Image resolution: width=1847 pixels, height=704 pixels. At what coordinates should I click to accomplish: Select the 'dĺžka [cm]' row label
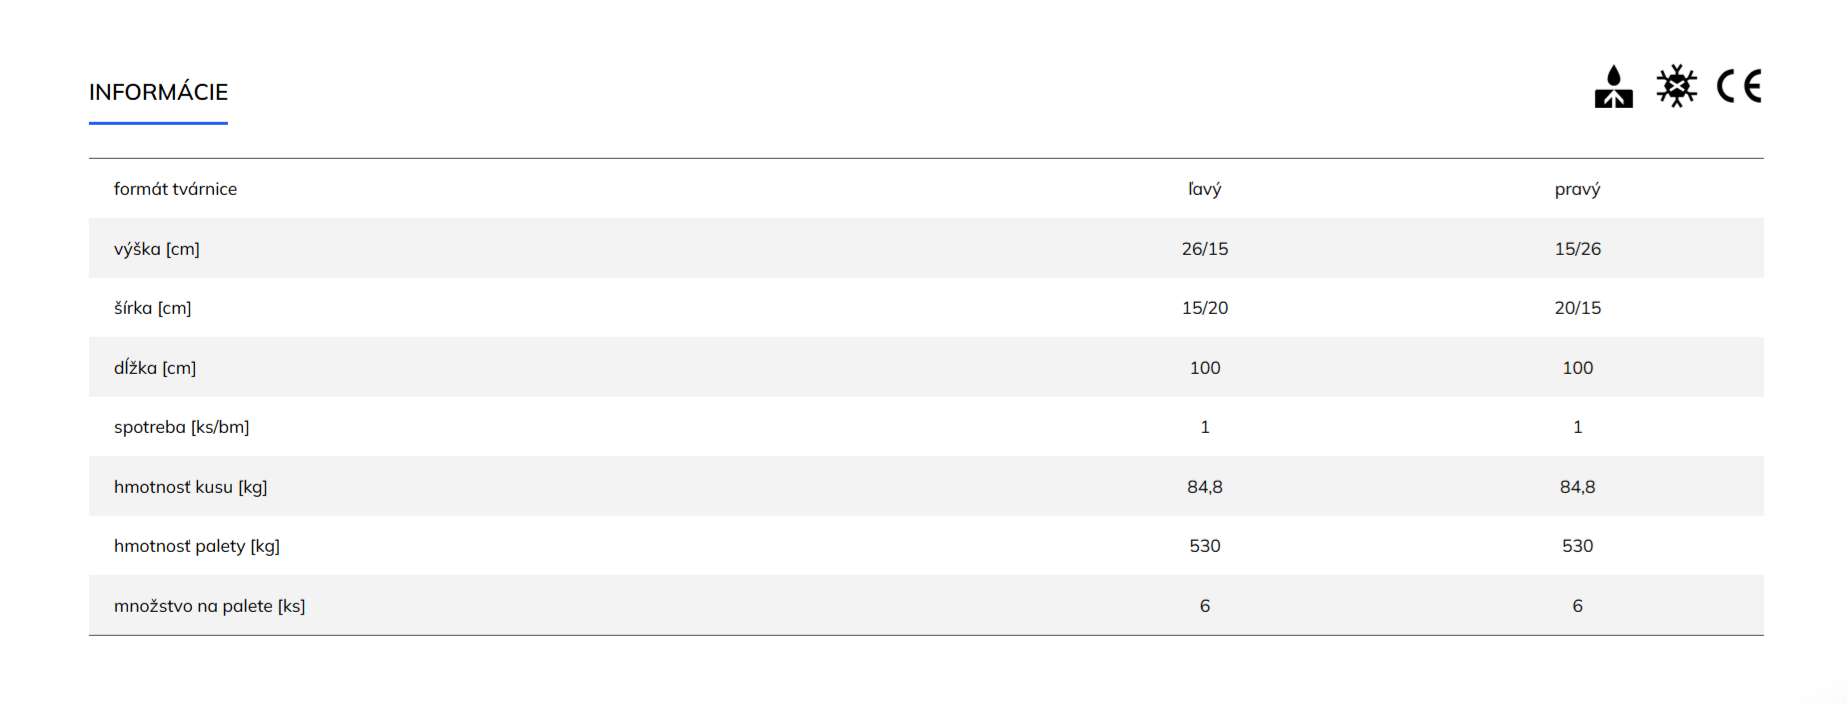click(155, 368)
